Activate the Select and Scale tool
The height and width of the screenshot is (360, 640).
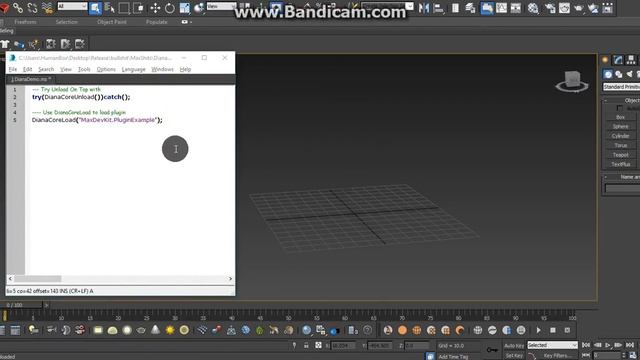click(x=184, y=7)
